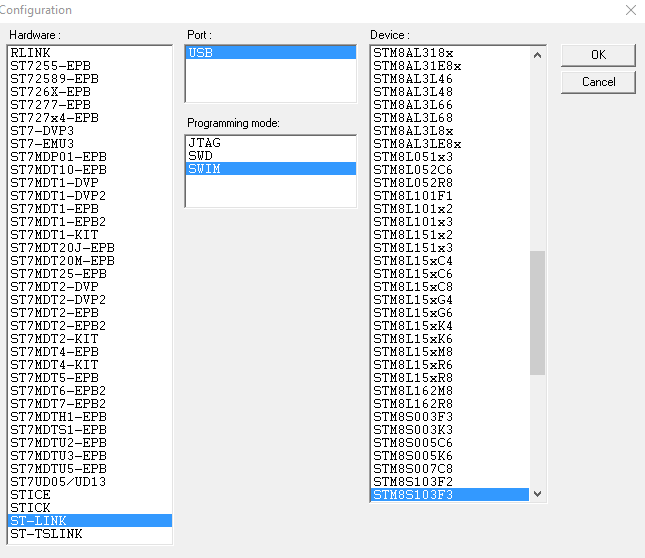Select ST7MDT1-KIT hardware
Screen dimensions: 645x558
pyautogui.click(x=90, y=235)
